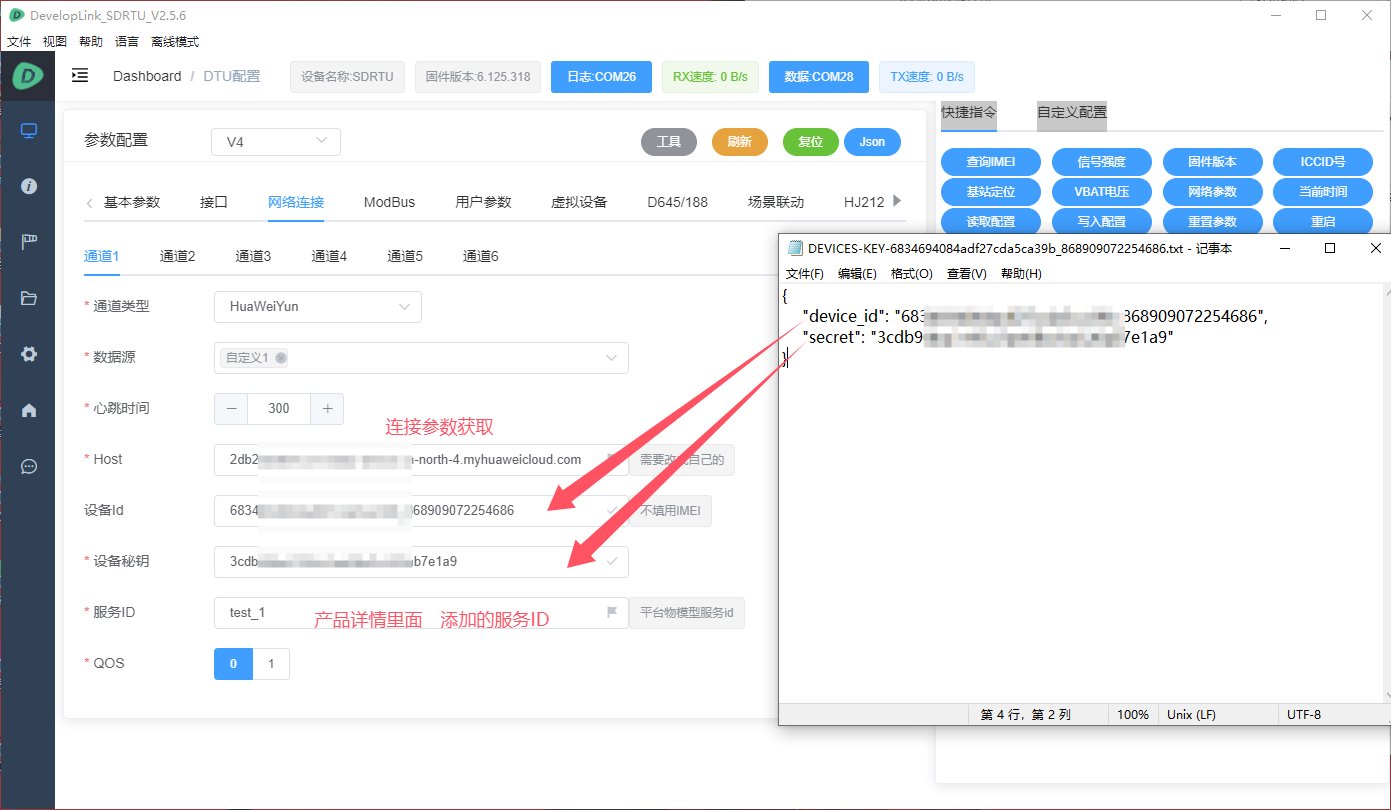Open the settings gear sidebar icon
Viewport: 1391px width, 810px height.
click(28, 354)
